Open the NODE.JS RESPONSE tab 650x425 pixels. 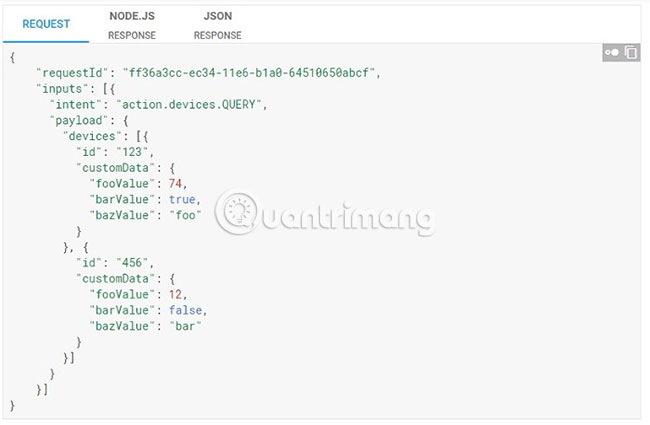(x=130, y=25)
